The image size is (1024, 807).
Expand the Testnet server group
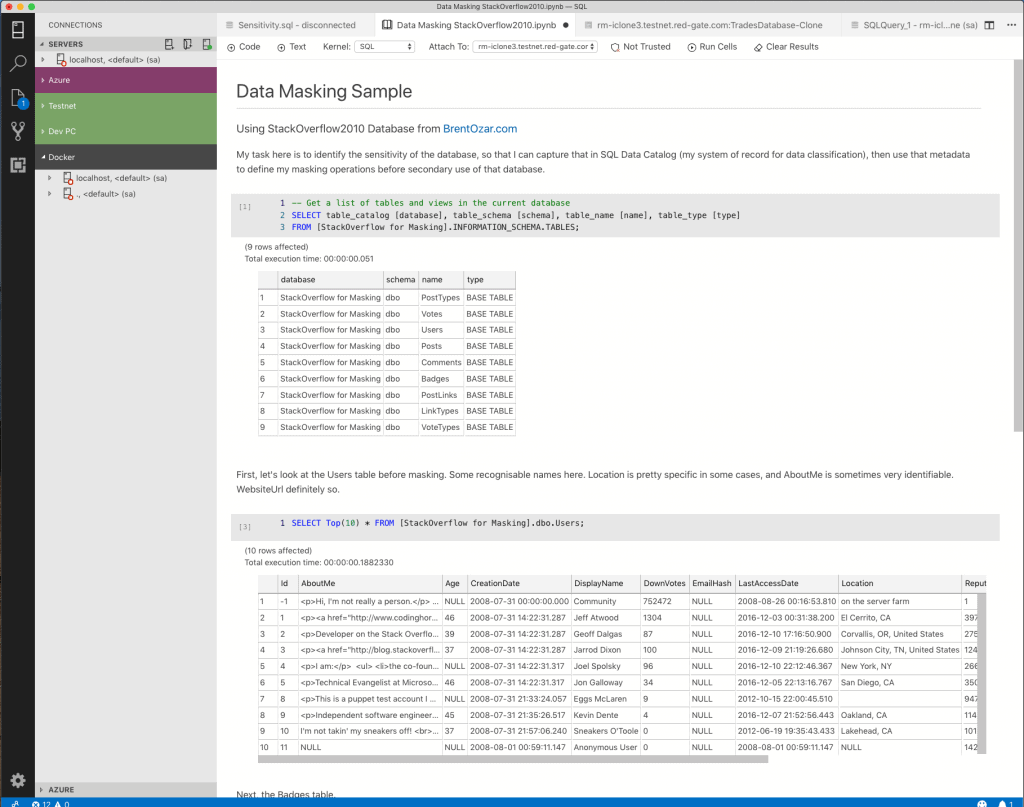(x=125, y=106)
